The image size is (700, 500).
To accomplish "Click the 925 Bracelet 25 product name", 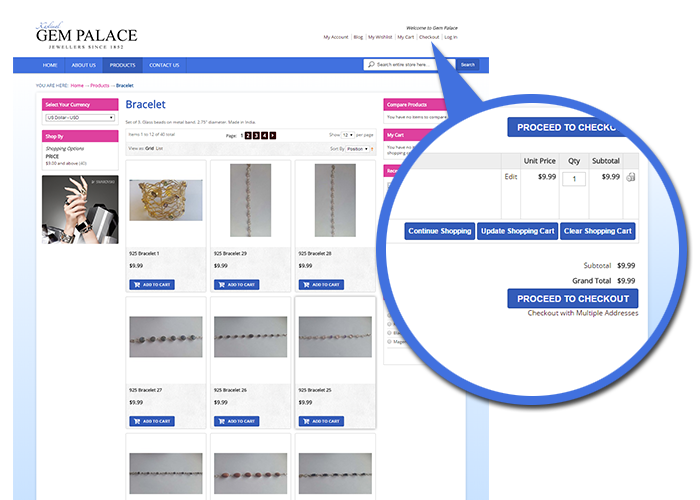I will click(315, 390).
